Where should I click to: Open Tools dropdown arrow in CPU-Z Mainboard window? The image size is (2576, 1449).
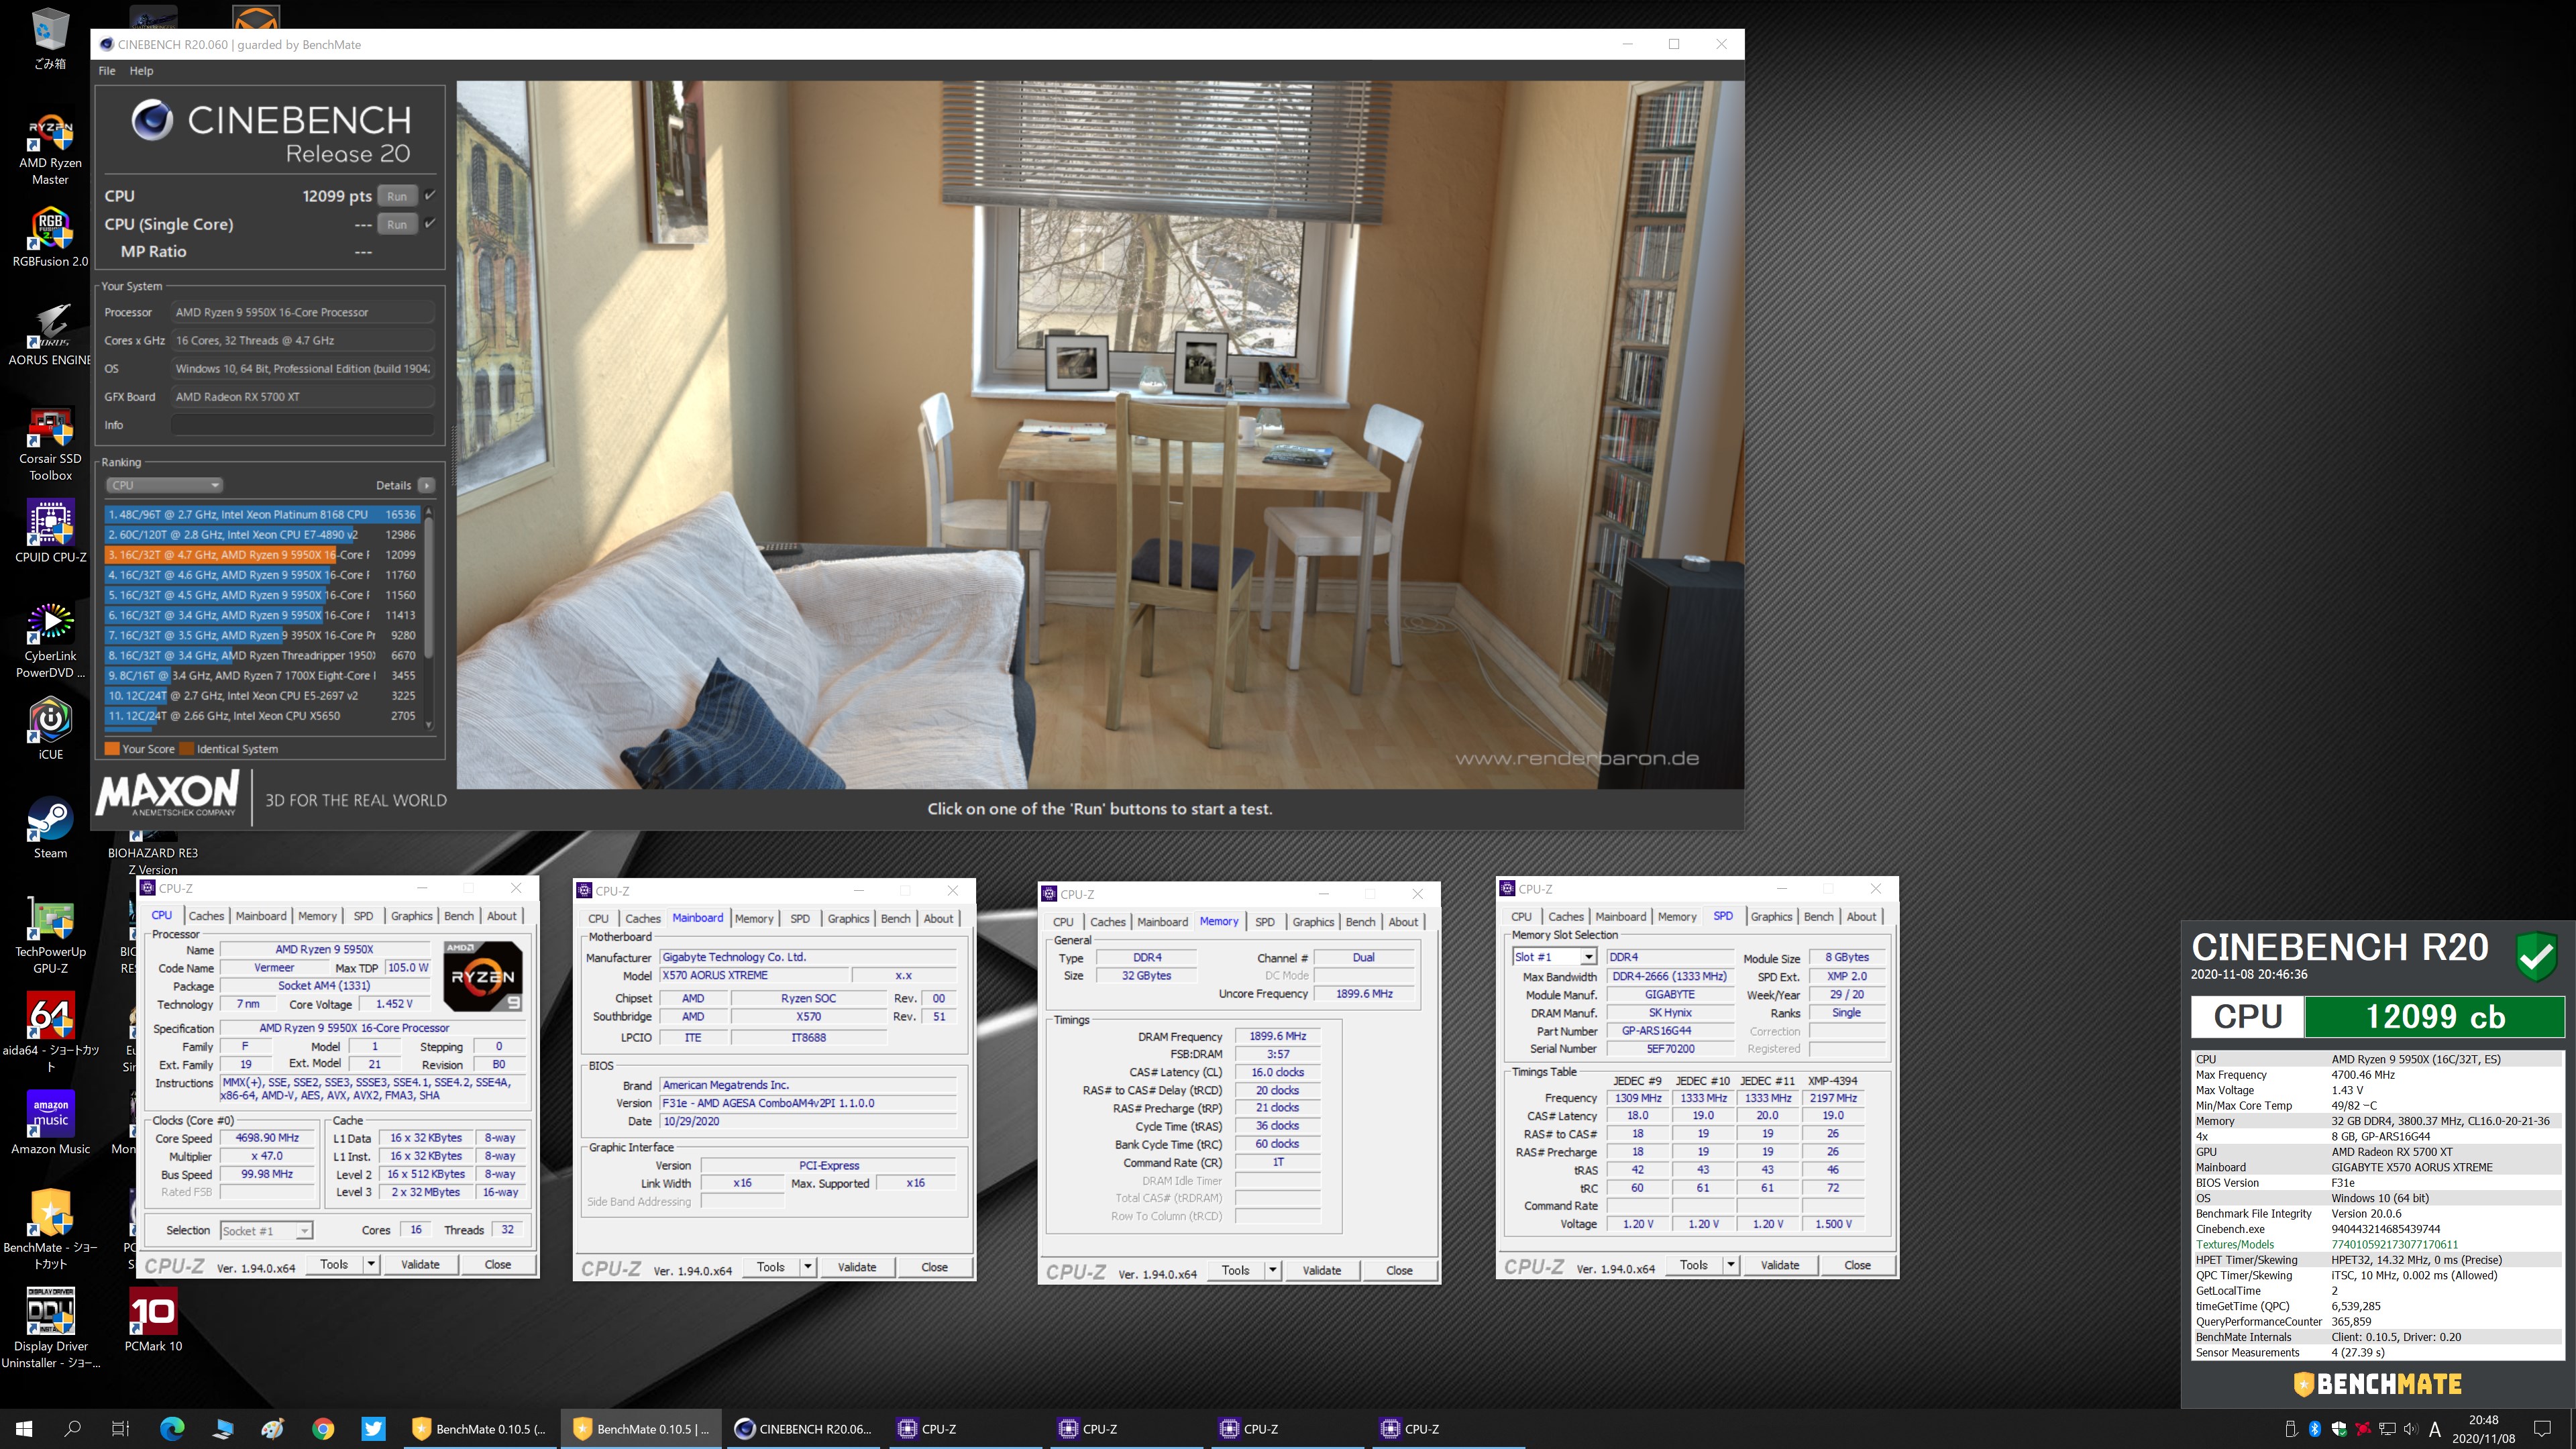(x=807, y=1267)
